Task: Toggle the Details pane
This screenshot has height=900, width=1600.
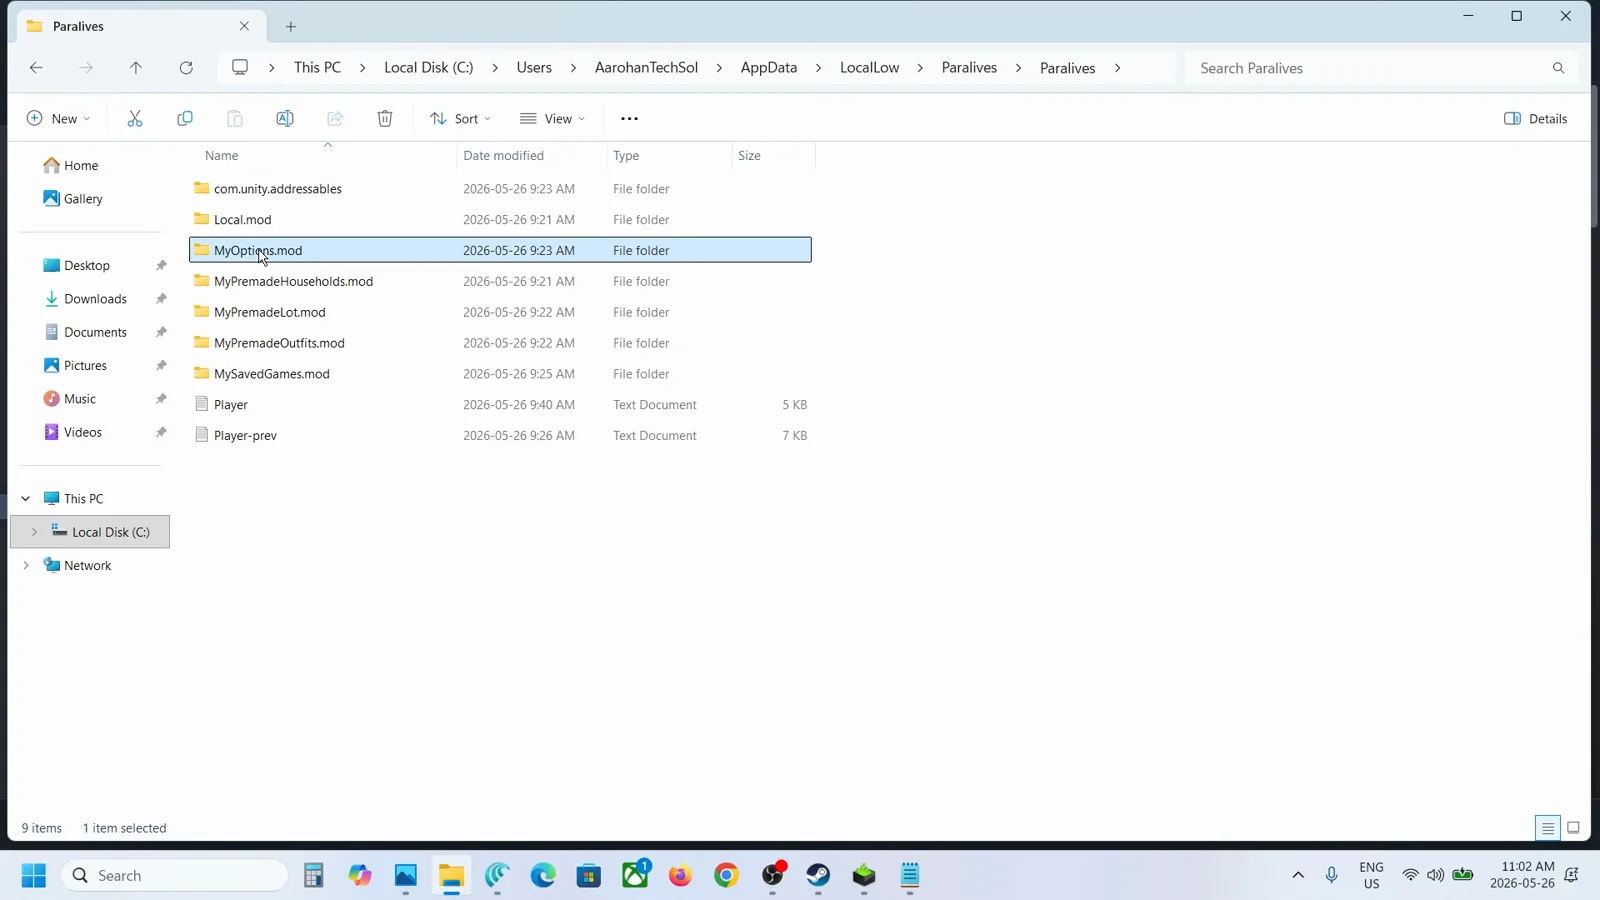Action: pos(1536,119)
